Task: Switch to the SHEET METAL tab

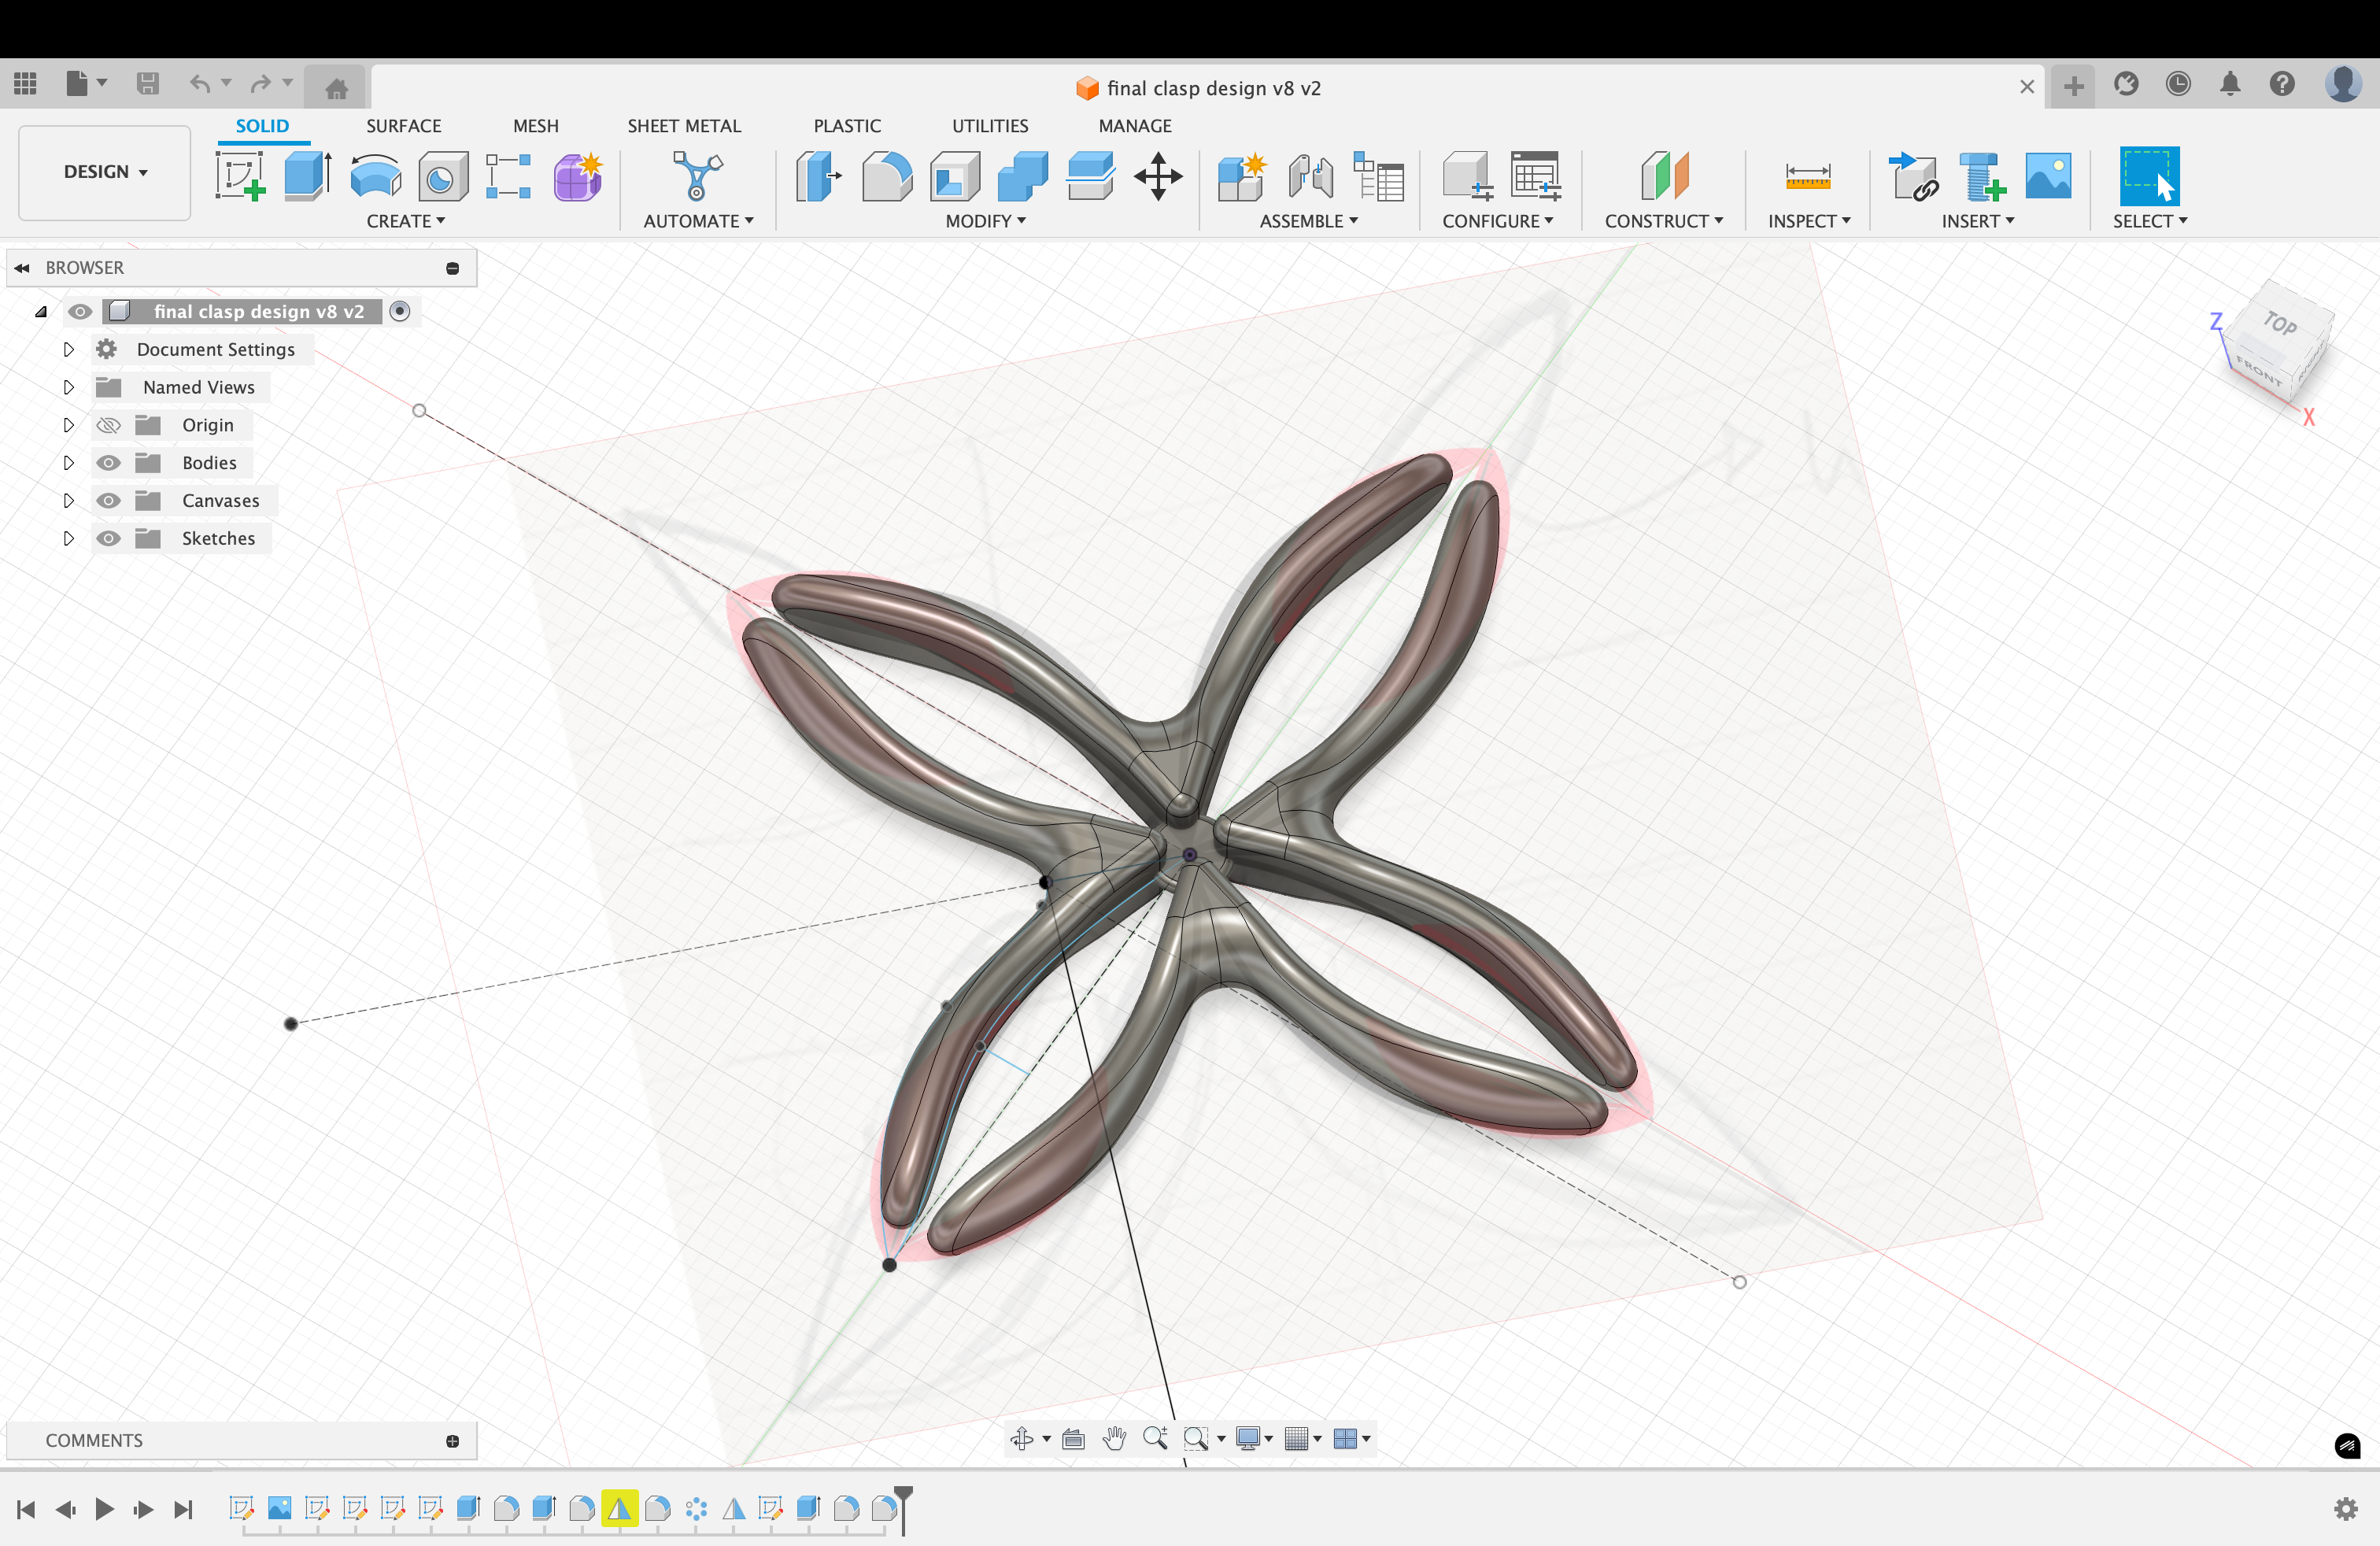Action: click(684, 126)
